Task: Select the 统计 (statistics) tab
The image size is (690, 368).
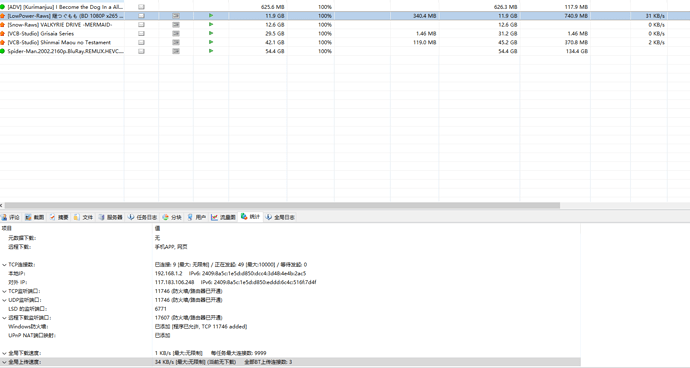Action: pos(250,217)
